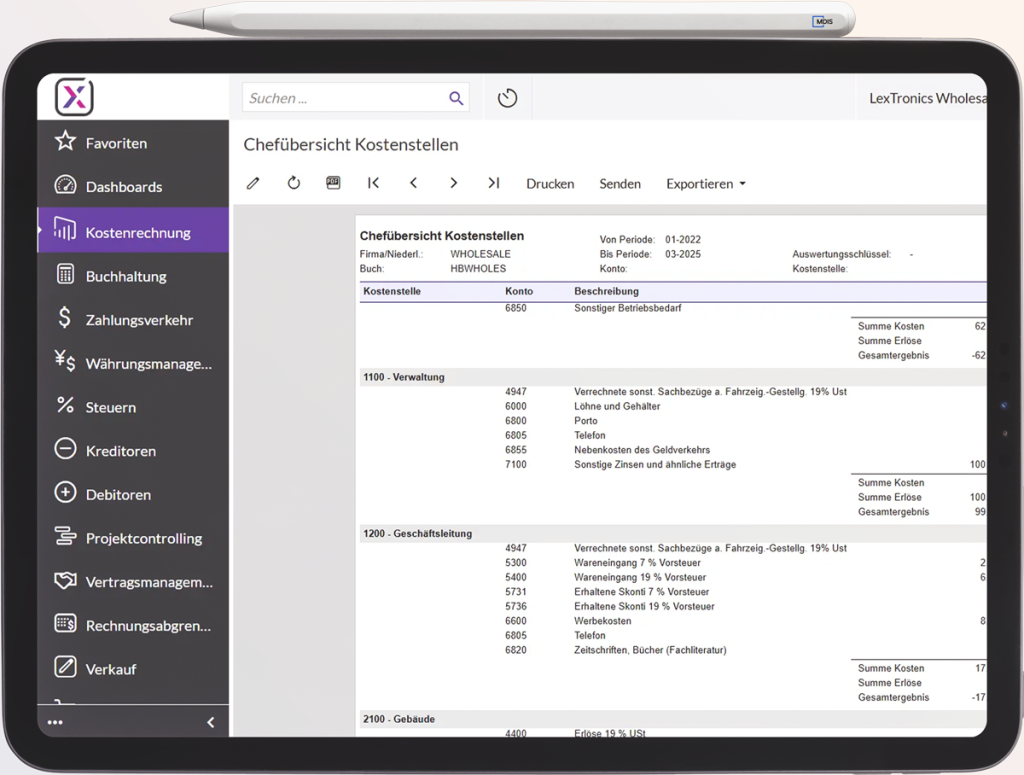Click the pencil edit icon in toolbar
Image resolution: width=1024 pixels, height=775 pixels.
pos(253,183)
